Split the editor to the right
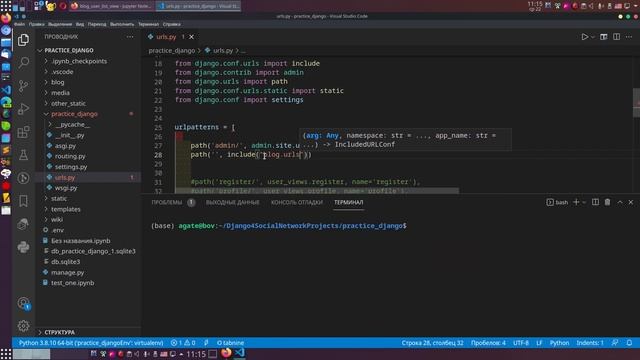Image resolution: width=640 pixels, height=360 pixels. pos(616,37)
